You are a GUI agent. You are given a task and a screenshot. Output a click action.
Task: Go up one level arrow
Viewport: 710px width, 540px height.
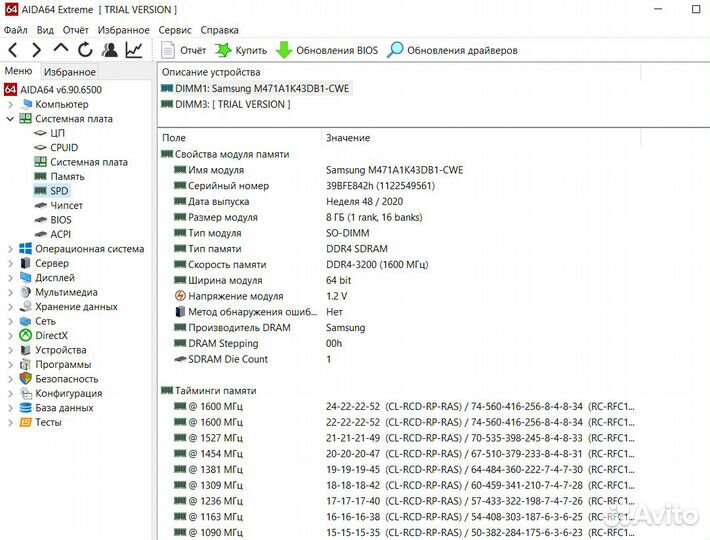point(61,48)
